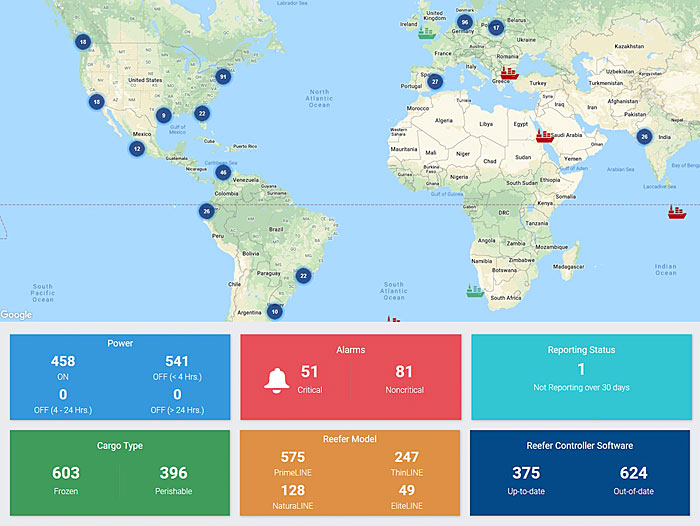This screenshot has height=526, width=700.
Task: Open the Reporting Status card
Action: pos(581,377)
